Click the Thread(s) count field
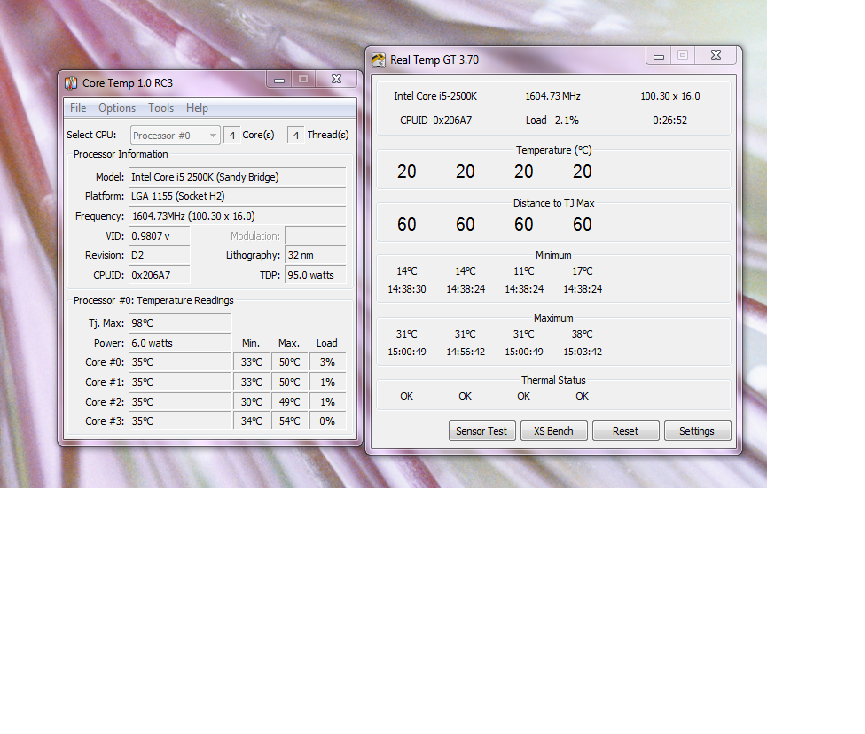 click(296, 135)
